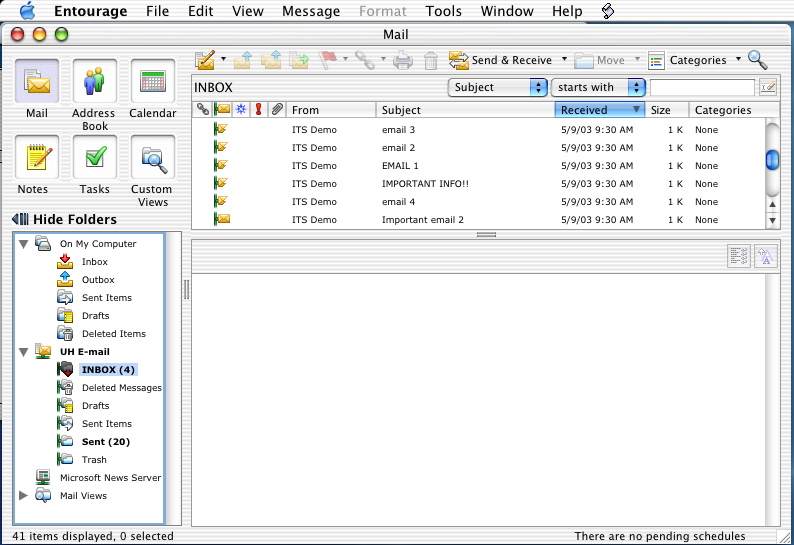This screenshot has width=794, height=545.
Task: Select the UH E-mail INBOX (4) folder
Action: click(108, 370)
